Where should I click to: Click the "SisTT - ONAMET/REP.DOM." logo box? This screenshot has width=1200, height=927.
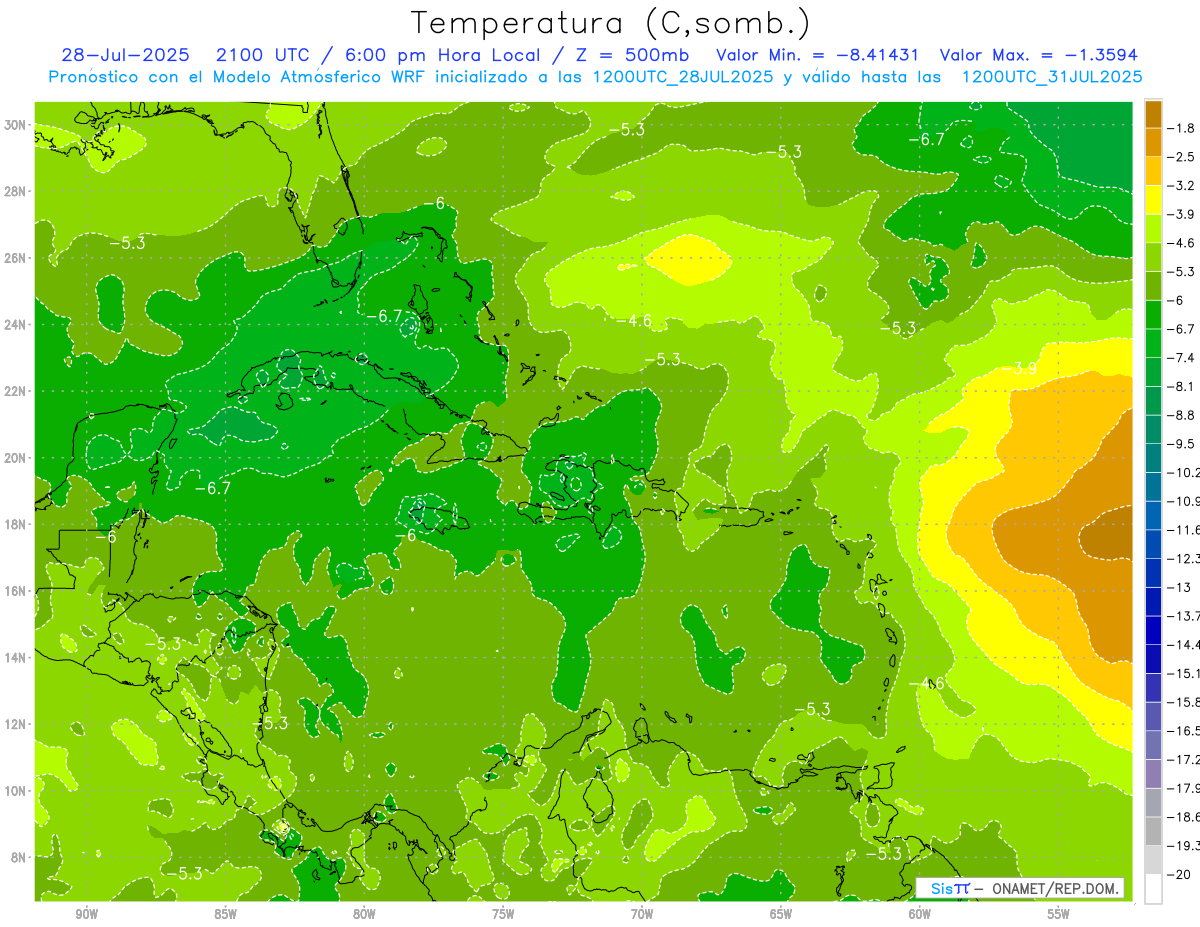pyautogui.click(x=1020, y=888)
